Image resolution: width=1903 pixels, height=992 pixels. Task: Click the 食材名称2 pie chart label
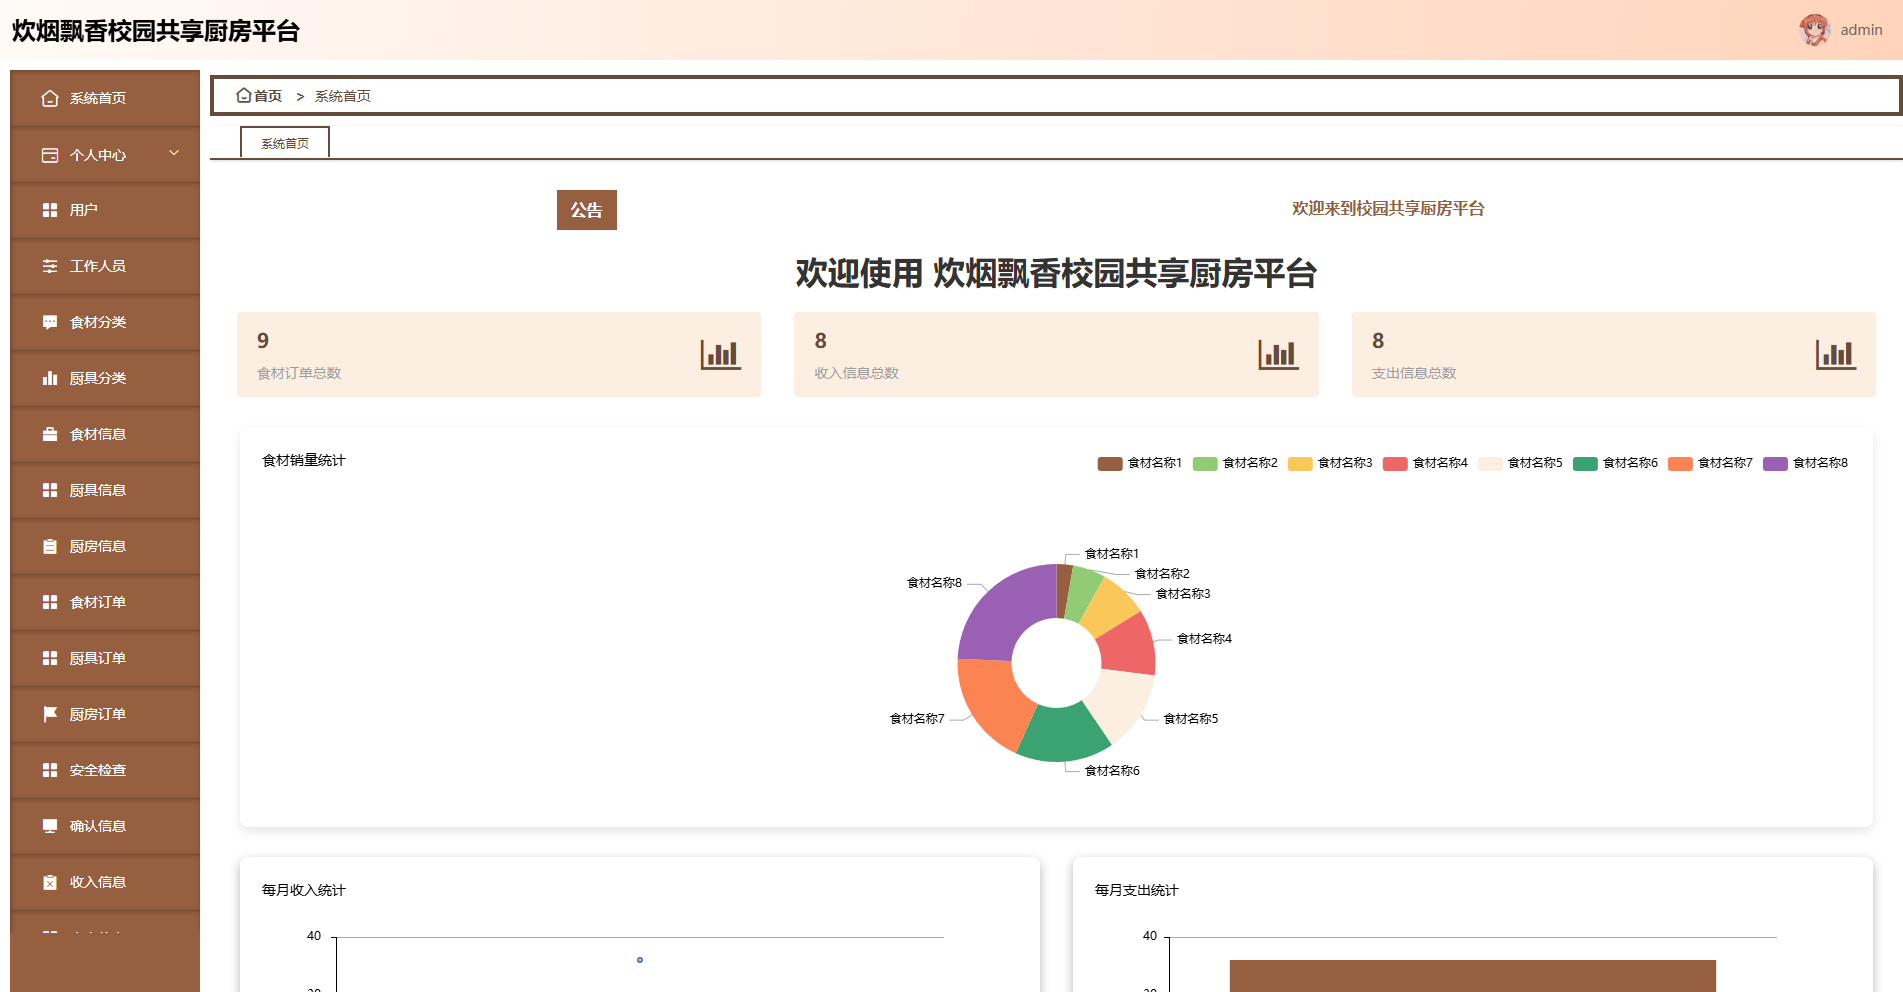(1162, 573)
